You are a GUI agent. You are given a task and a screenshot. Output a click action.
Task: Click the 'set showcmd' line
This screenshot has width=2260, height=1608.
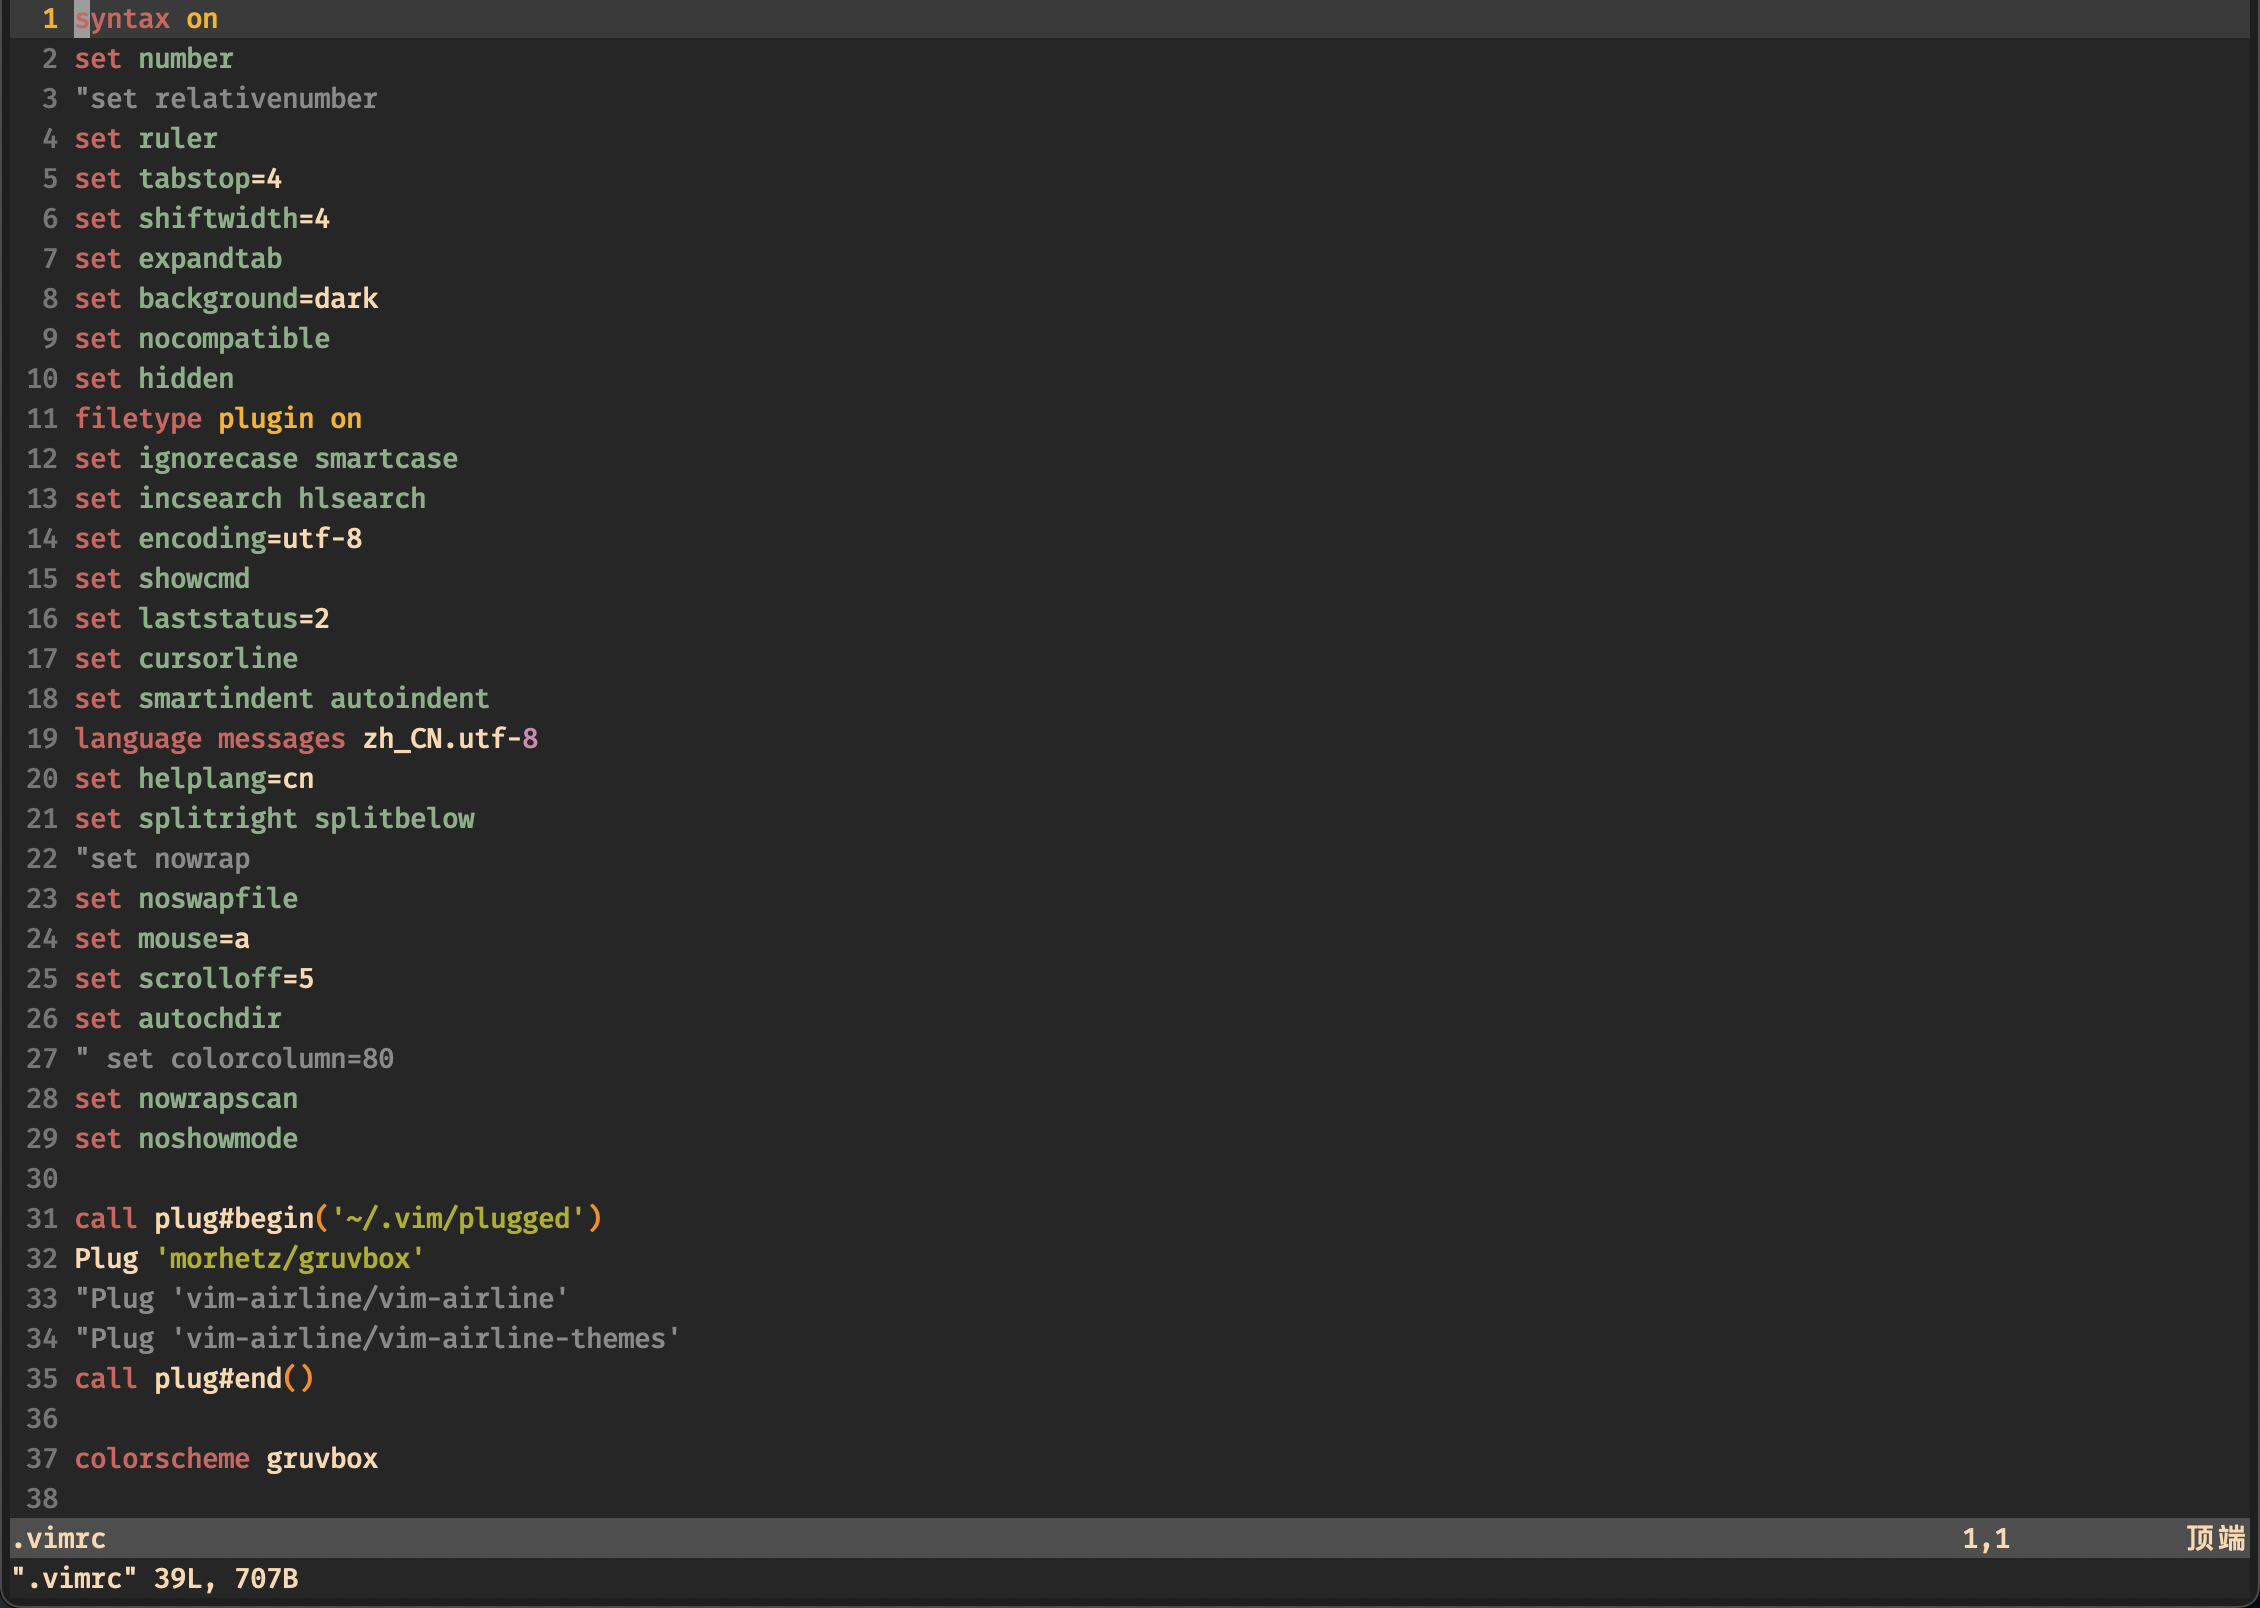click(162, 579)
